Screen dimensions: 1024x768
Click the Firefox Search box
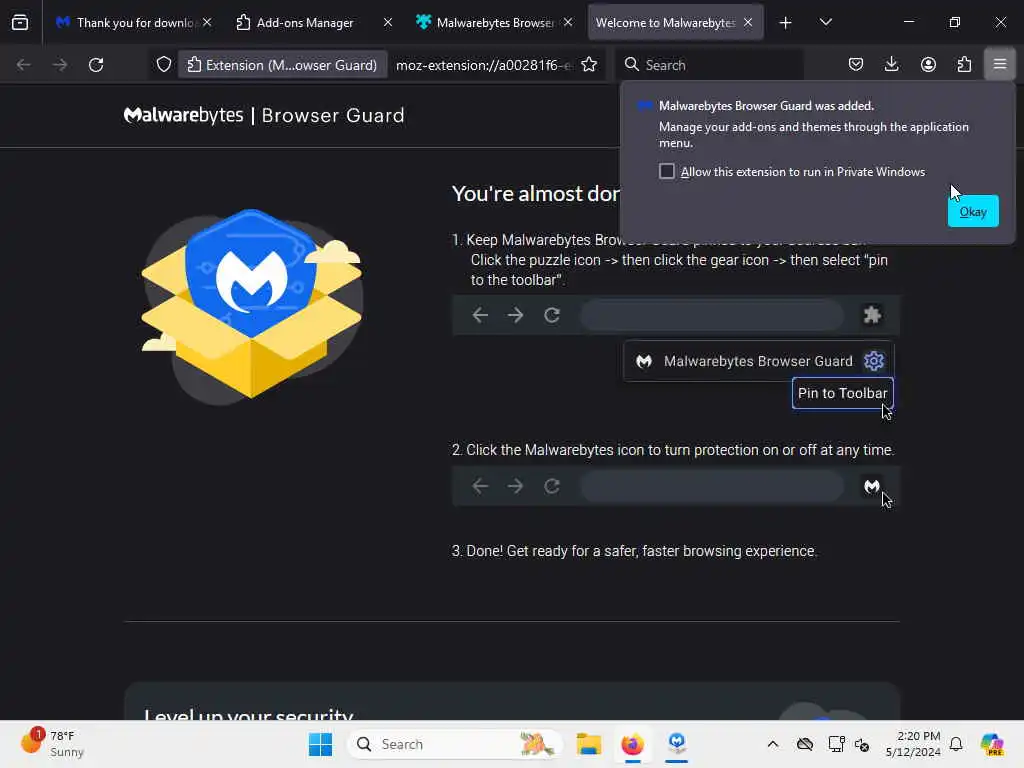point(709,65)
